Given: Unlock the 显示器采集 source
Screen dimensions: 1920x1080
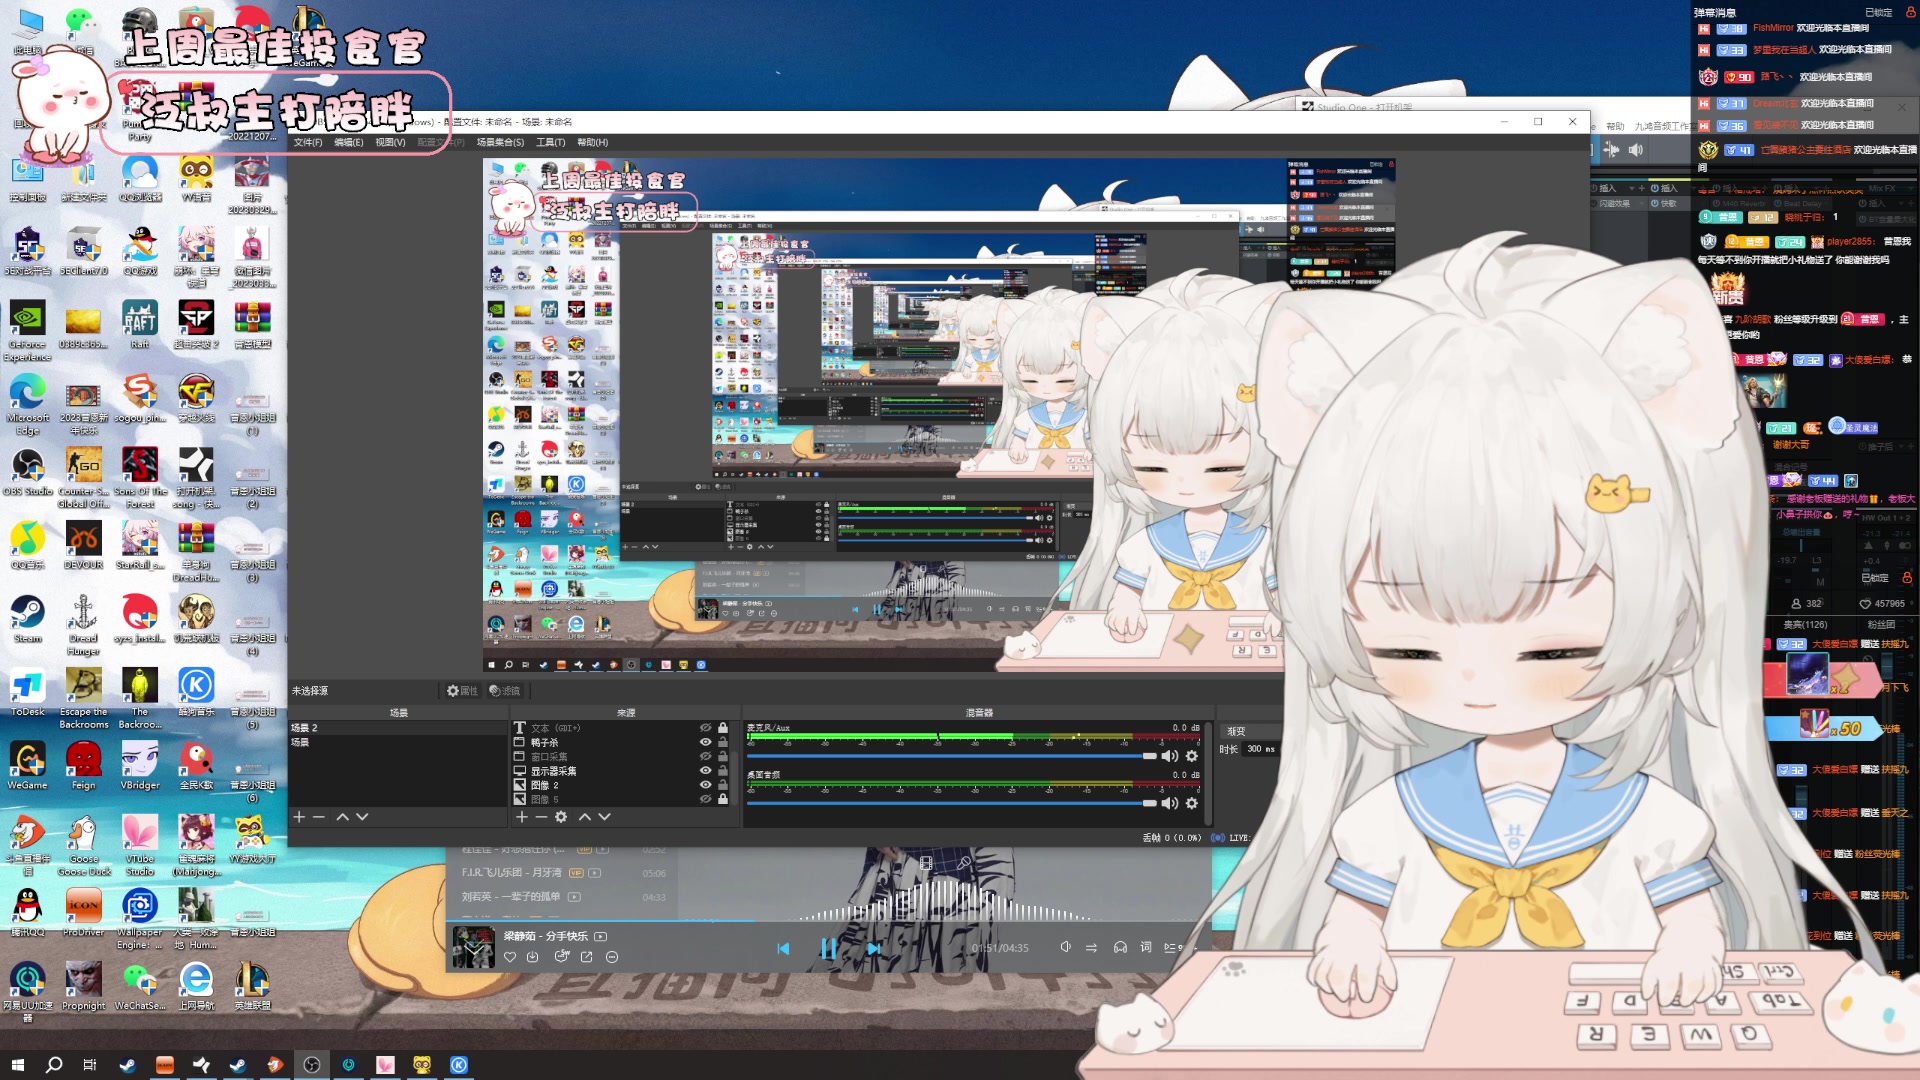Looking at the screenshot, I should [722, 771].
